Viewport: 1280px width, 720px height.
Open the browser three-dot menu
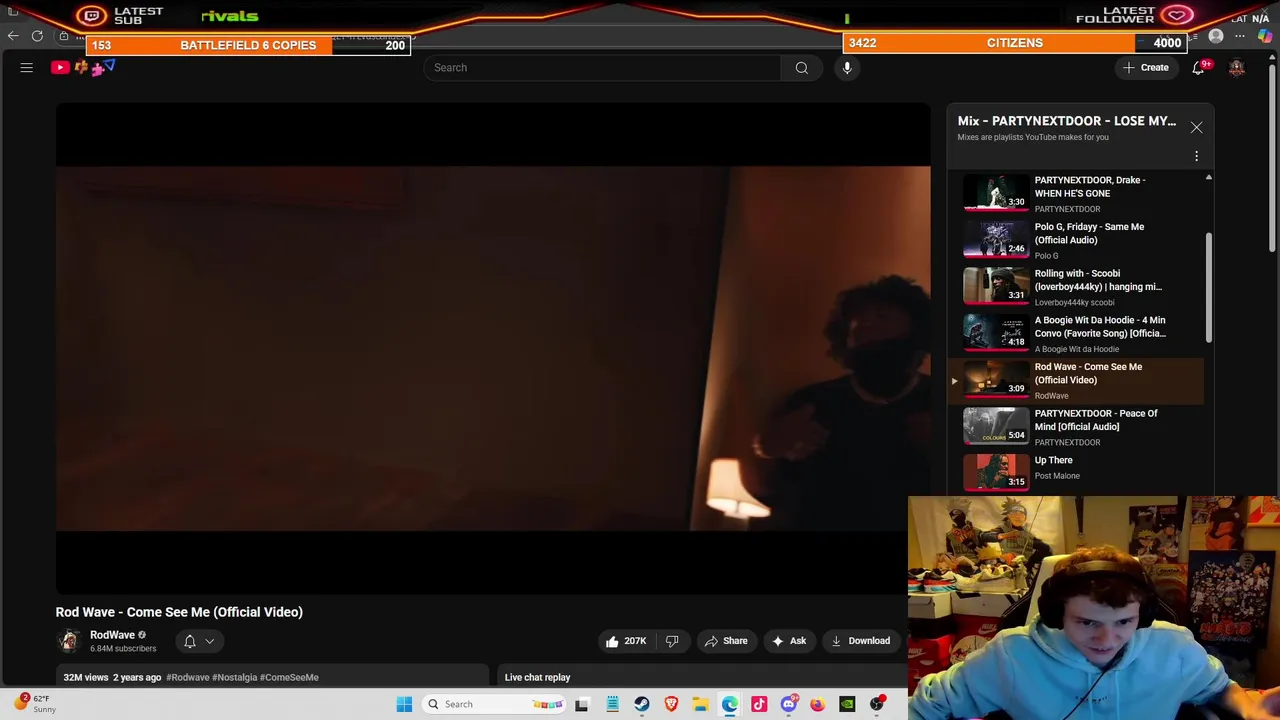[x=1240, y=36]
